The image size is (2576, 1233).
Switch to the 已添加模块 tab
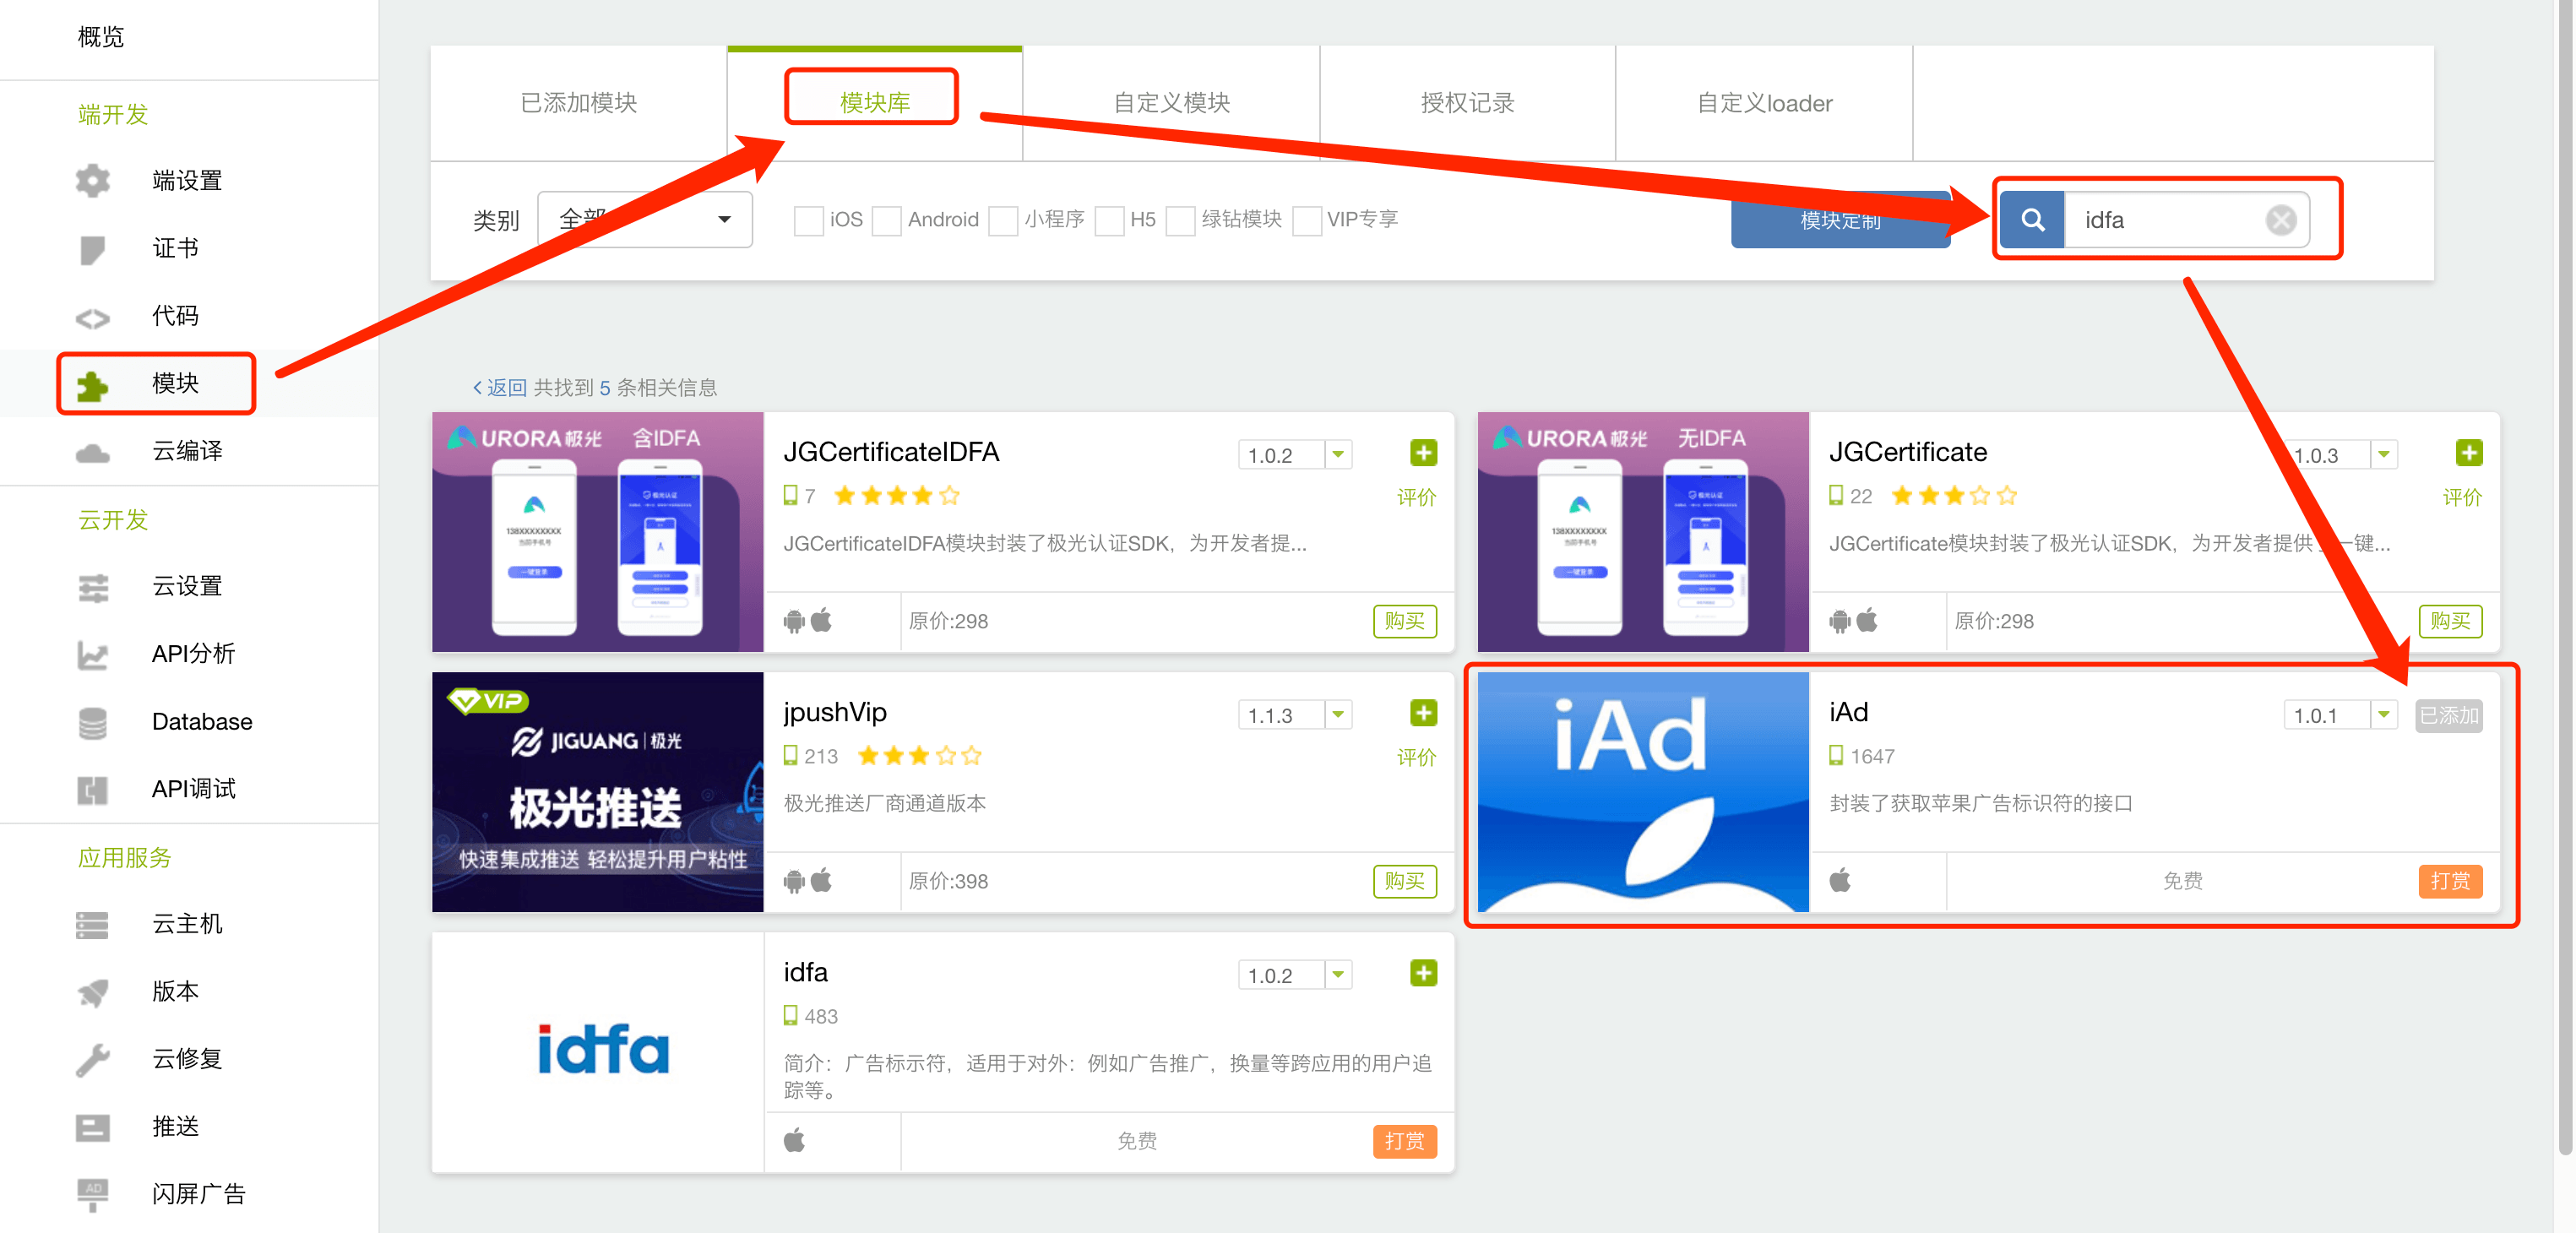580,102
